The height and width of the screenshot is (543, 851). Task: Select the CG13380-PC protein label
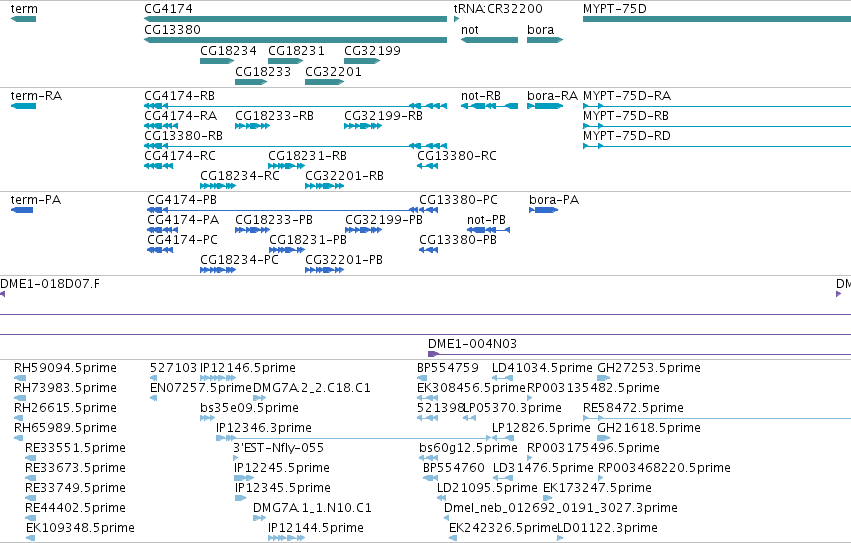[458, 200]
